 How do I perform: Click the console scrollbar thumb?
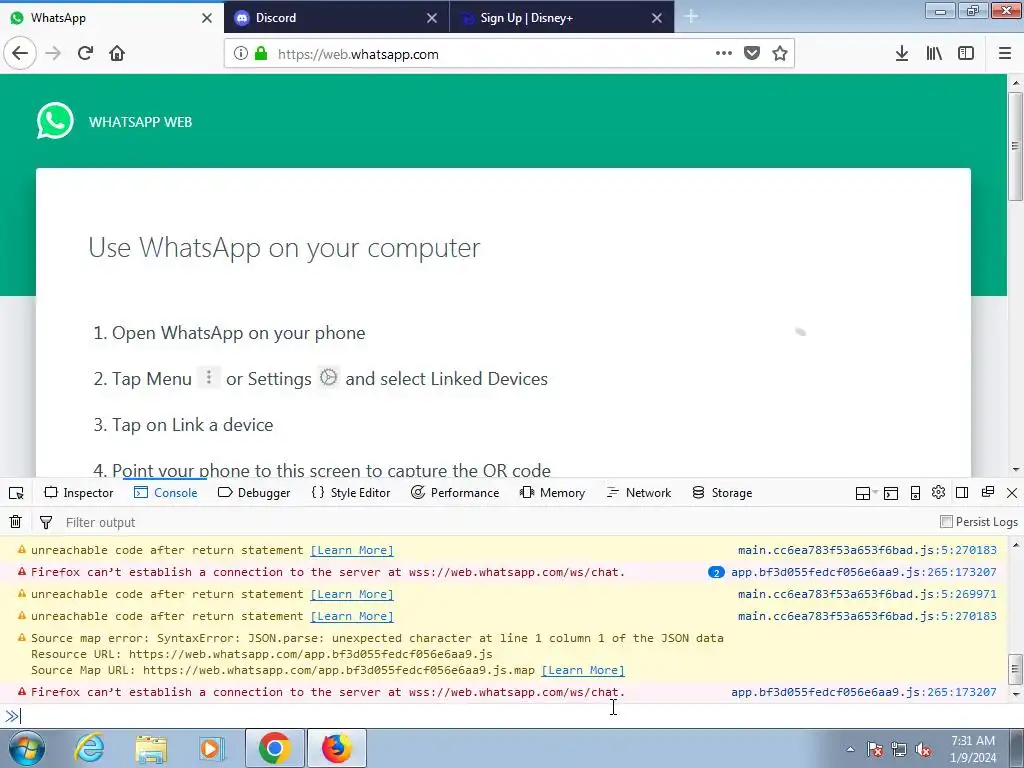click(x=1015, y=668)
